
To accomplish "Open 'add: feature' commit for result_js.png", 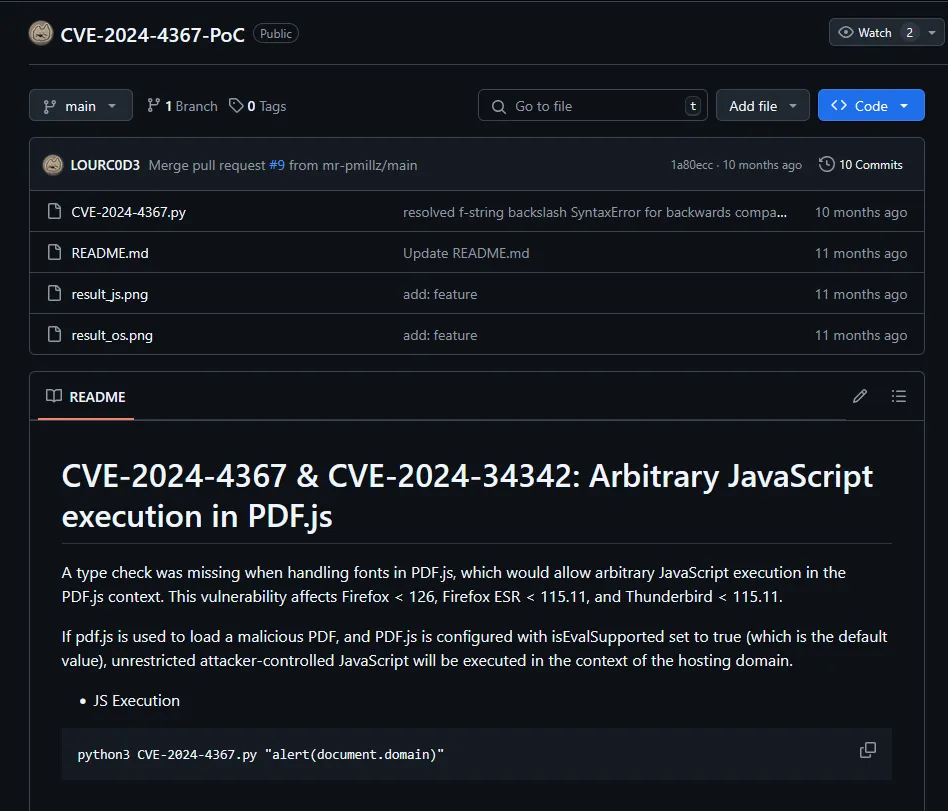I will [440, 295].
